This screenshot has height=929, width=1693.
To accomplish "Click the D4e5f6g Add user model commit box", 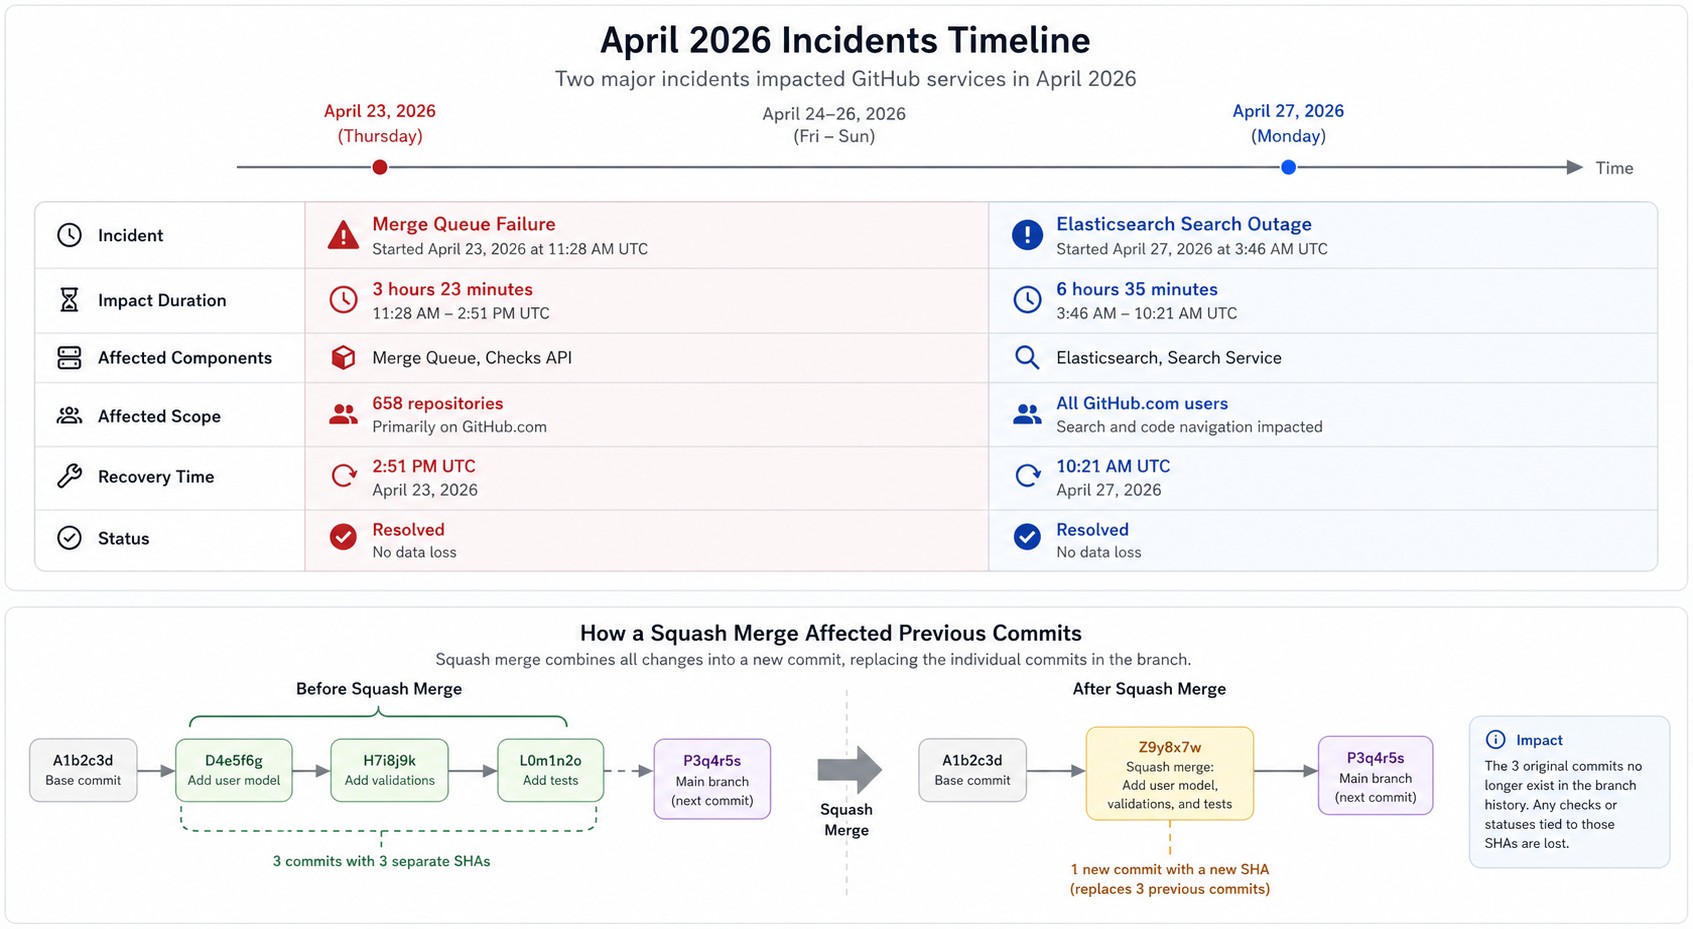I will pos(234,770).
